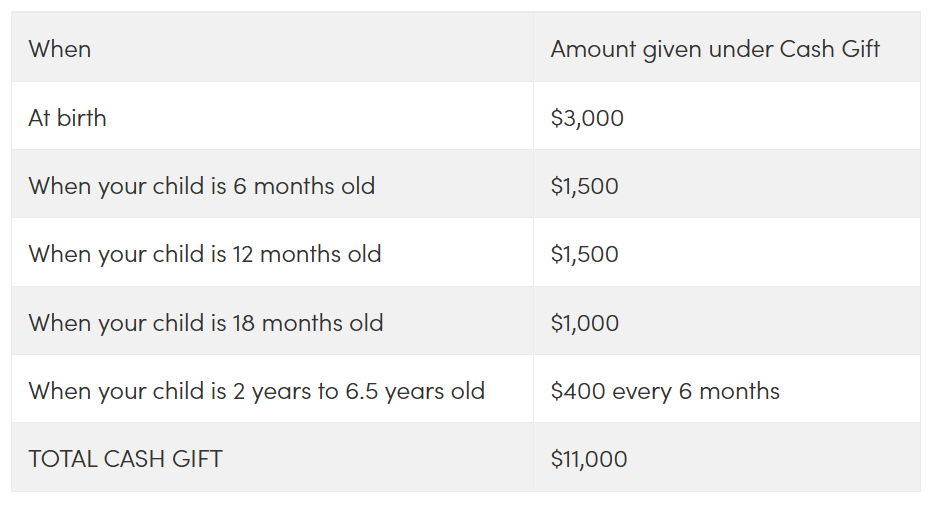Click the $1,000 amount cell

click(x=584, y=323)
